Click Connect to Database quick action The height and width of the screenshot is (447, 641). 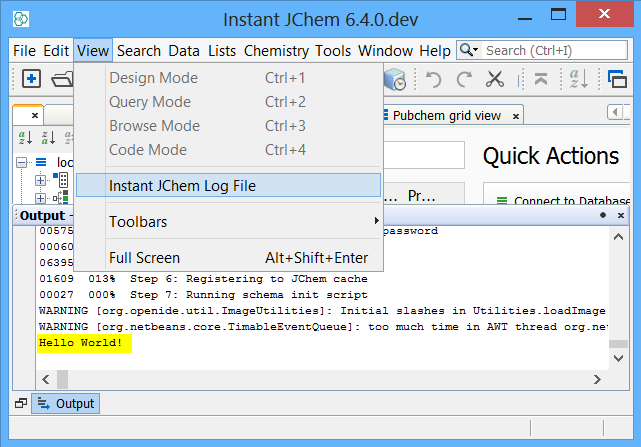pos(565,201)
